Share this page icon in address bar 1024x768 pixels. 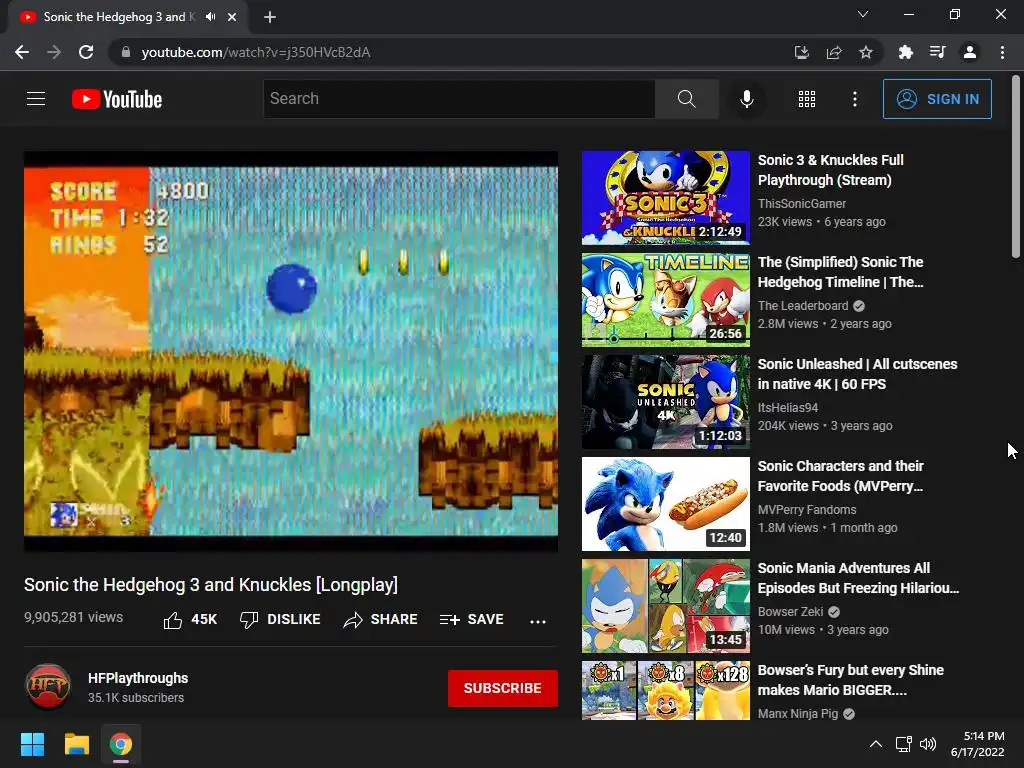(x=834, y=52)
